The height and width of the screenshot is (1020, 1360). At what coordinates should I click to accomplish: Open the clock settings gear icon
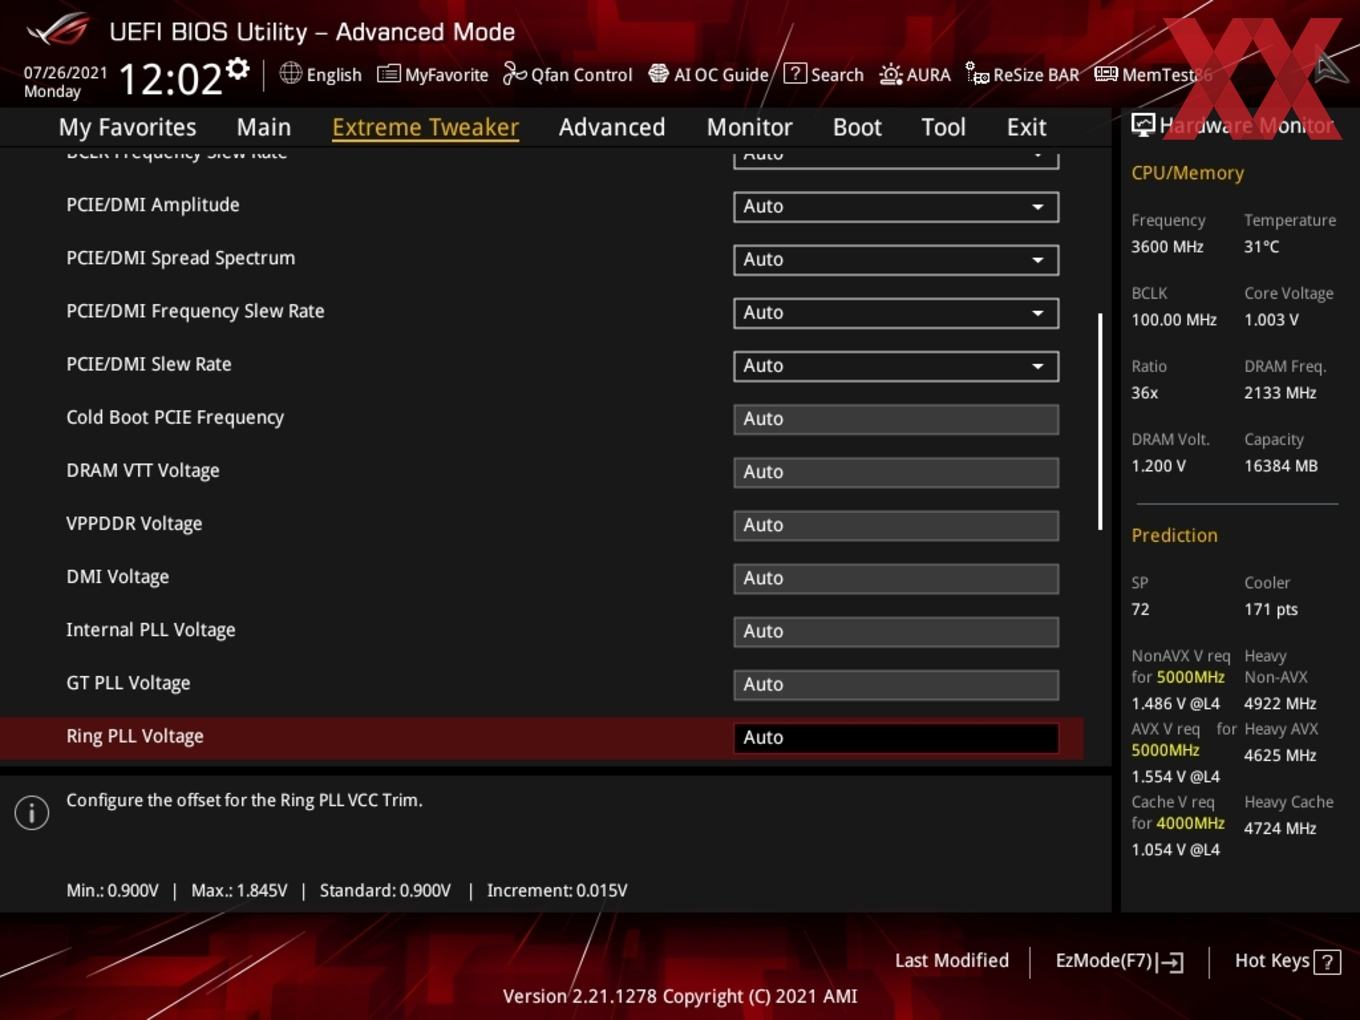click(x=238, y=69)
